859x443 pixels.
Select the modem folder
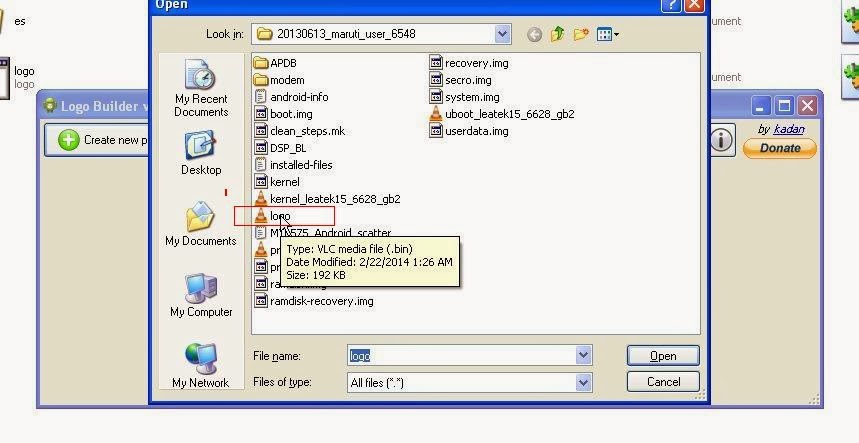pyautogui.click(x=280, y=80)
